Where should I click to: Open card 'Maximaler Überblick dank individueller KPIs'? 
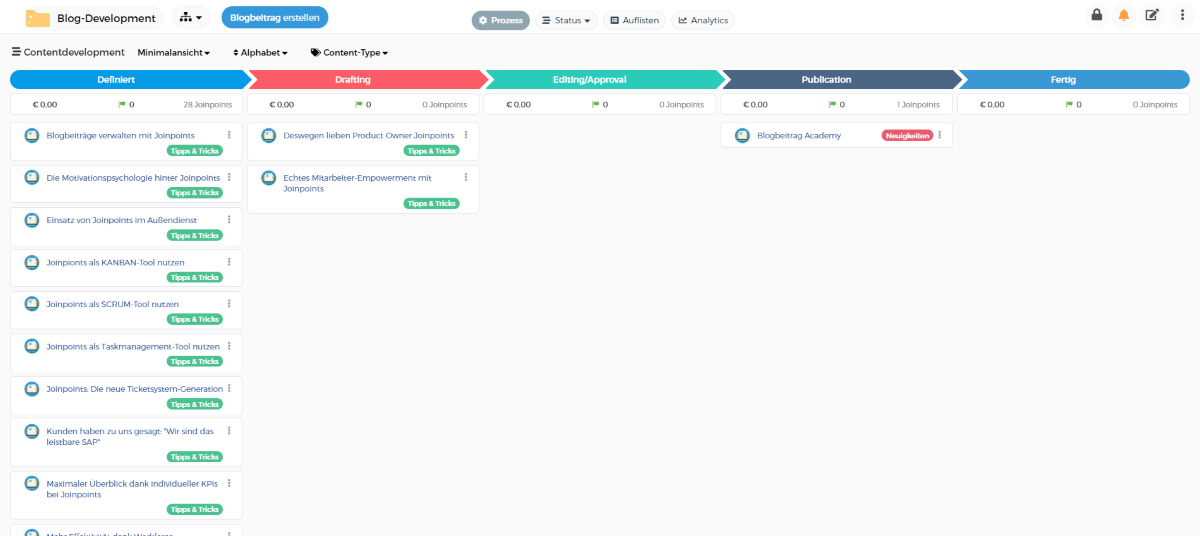click(131, 488)
